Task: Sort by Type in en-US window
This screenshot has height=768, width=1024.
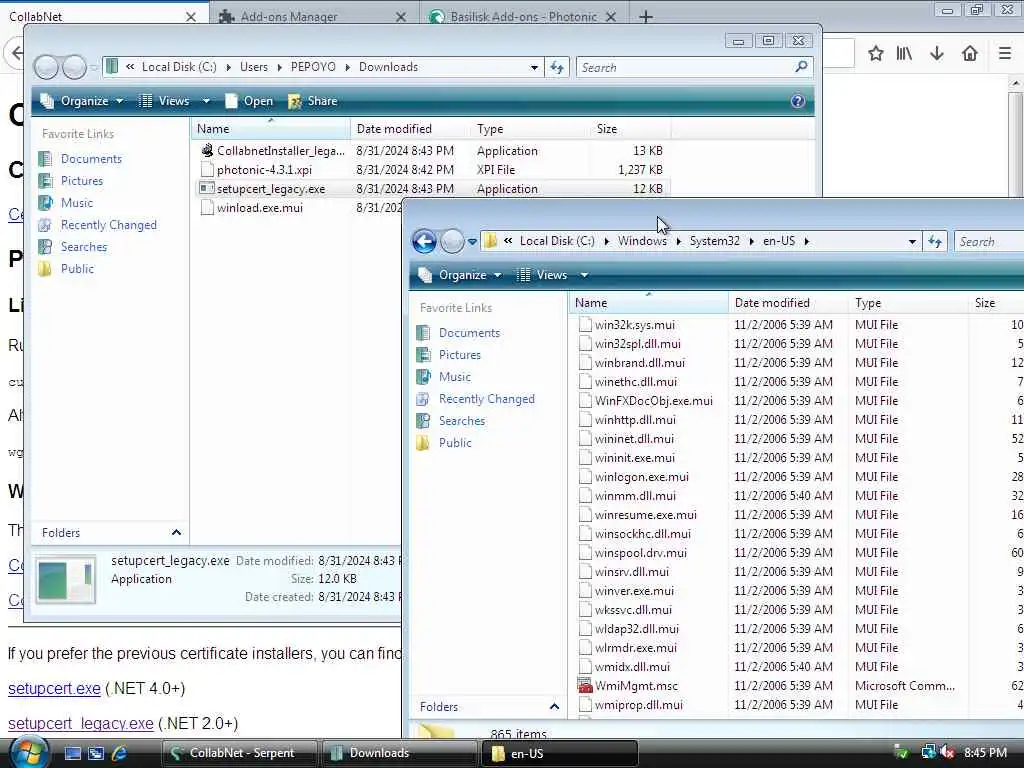Action: 908,303
